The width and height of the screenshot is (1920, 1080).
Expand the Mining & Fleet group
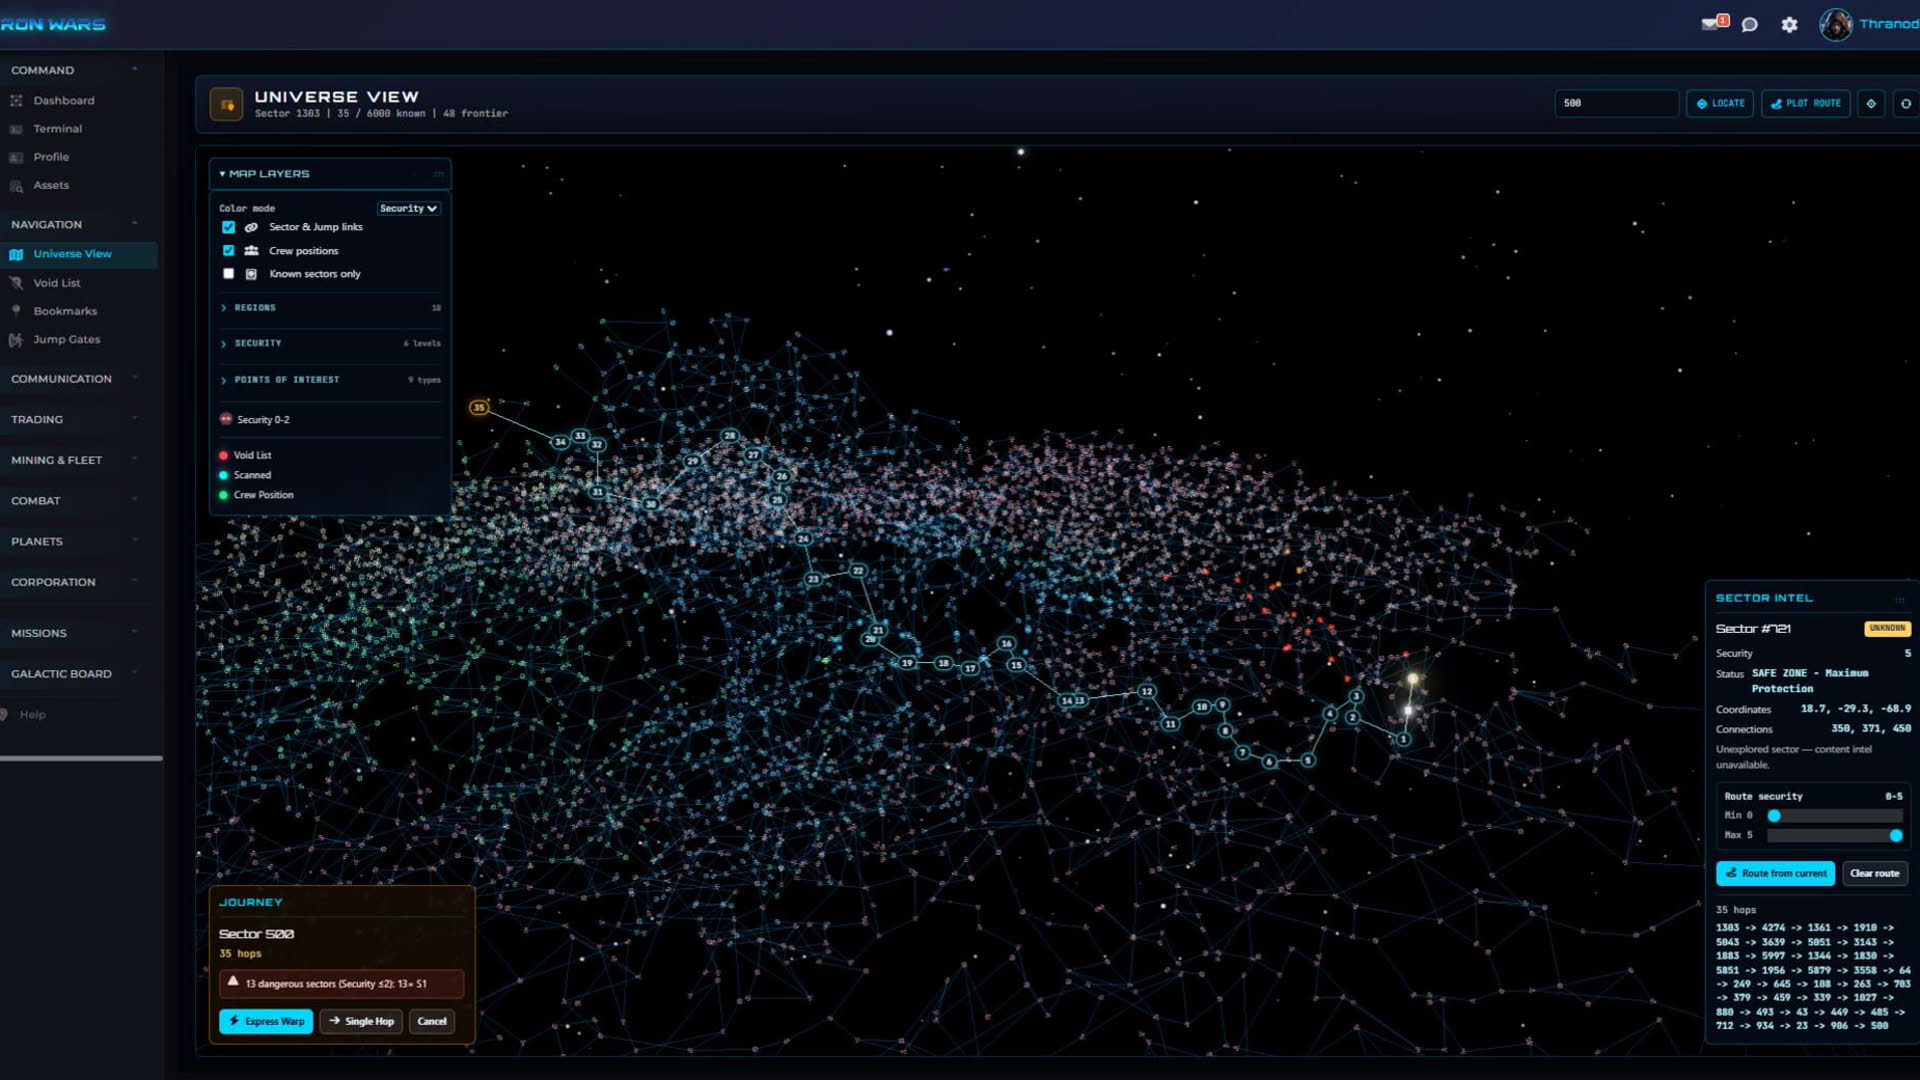[75, 460]
